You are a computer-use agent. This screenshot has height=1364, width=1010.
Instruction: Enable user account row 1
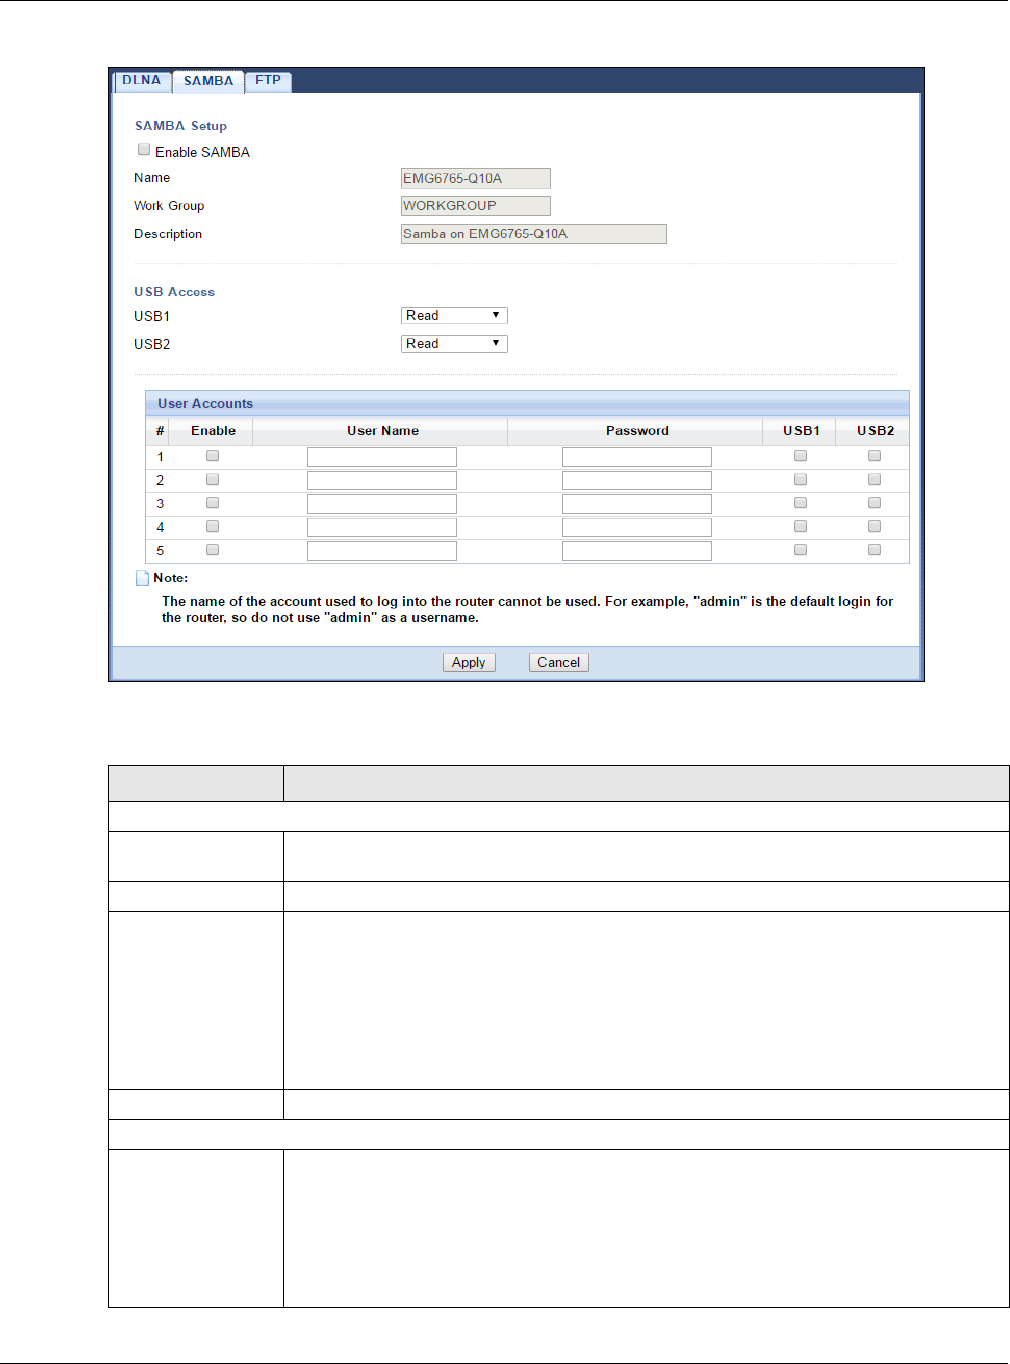[x=212, y=456]
